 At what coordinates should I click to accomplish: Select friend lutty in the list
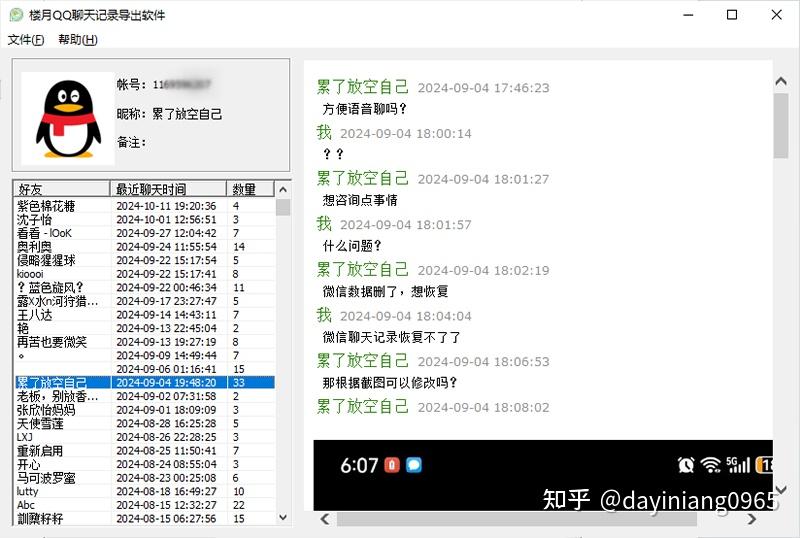[x=28, y=492]
